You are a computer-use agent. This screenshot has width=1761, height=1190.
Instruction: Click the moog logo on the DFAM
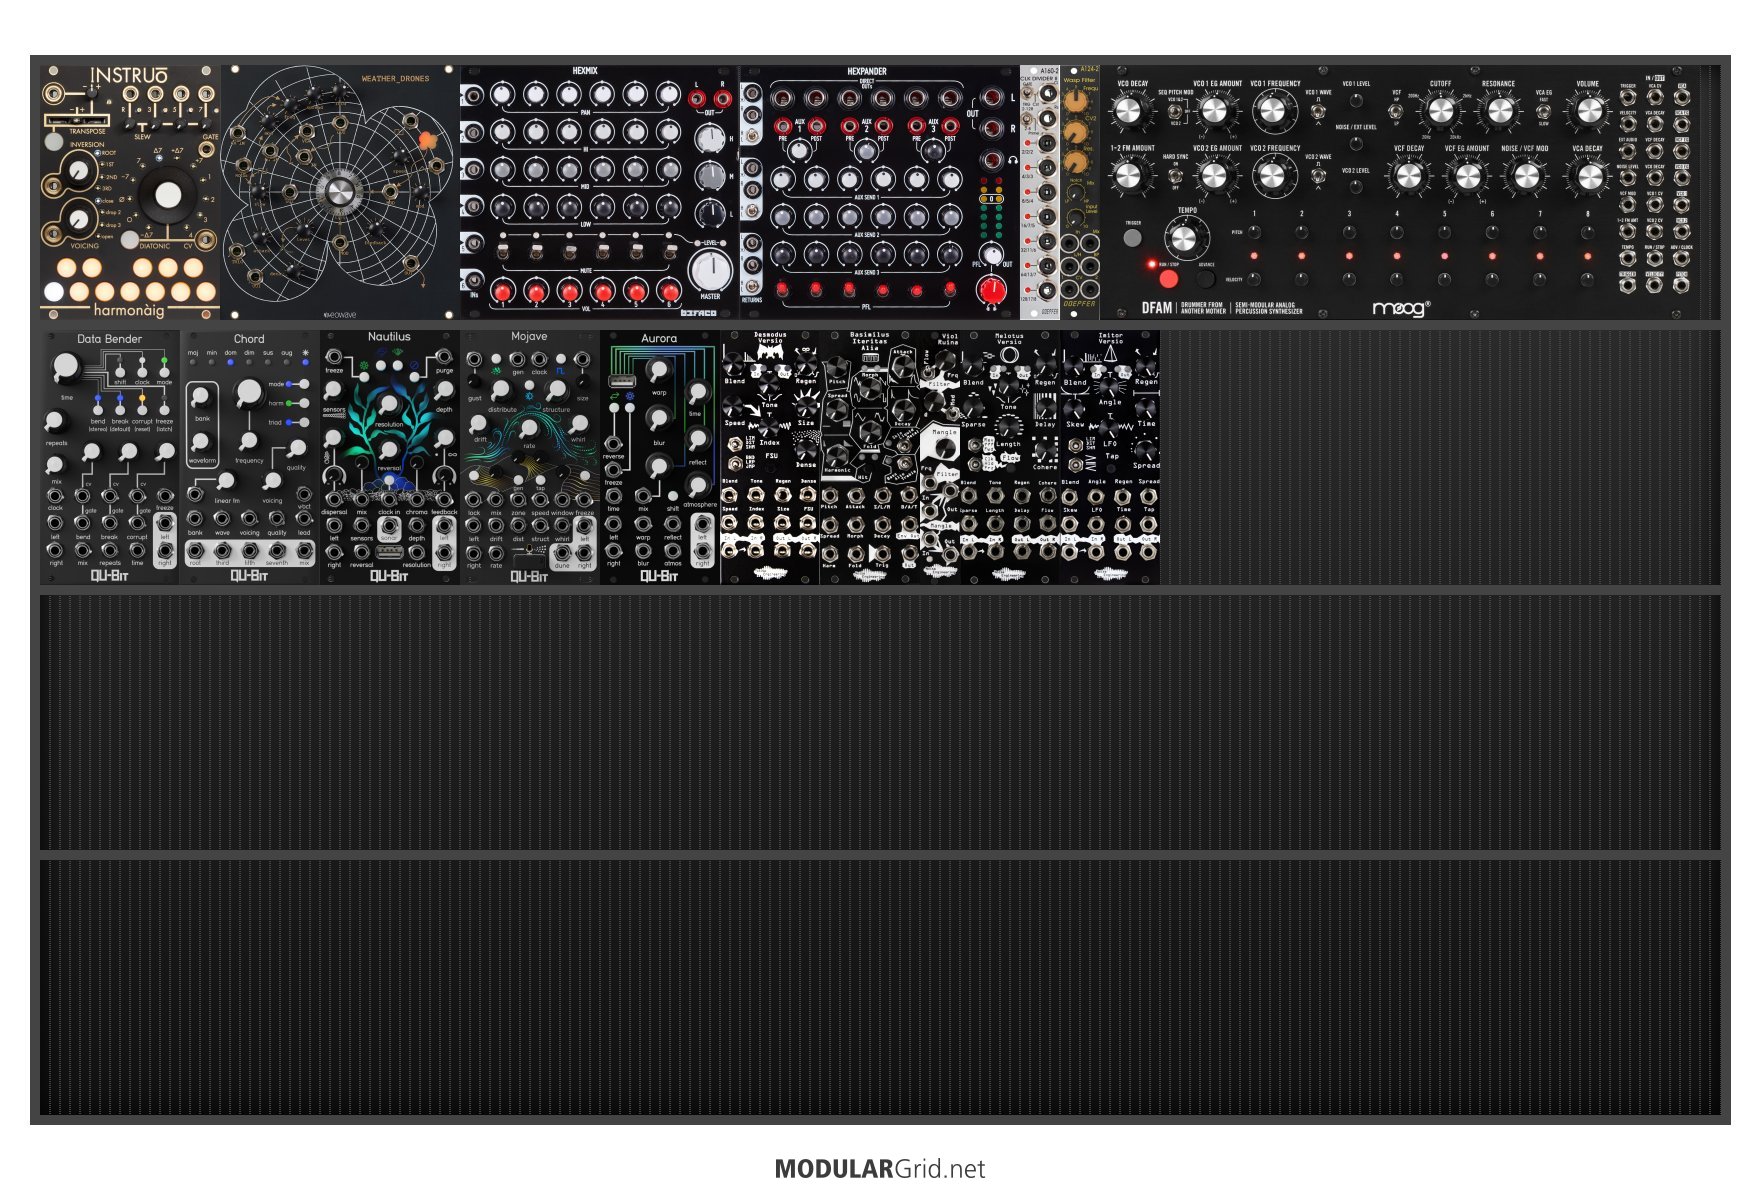click(x=1403, y=308)
